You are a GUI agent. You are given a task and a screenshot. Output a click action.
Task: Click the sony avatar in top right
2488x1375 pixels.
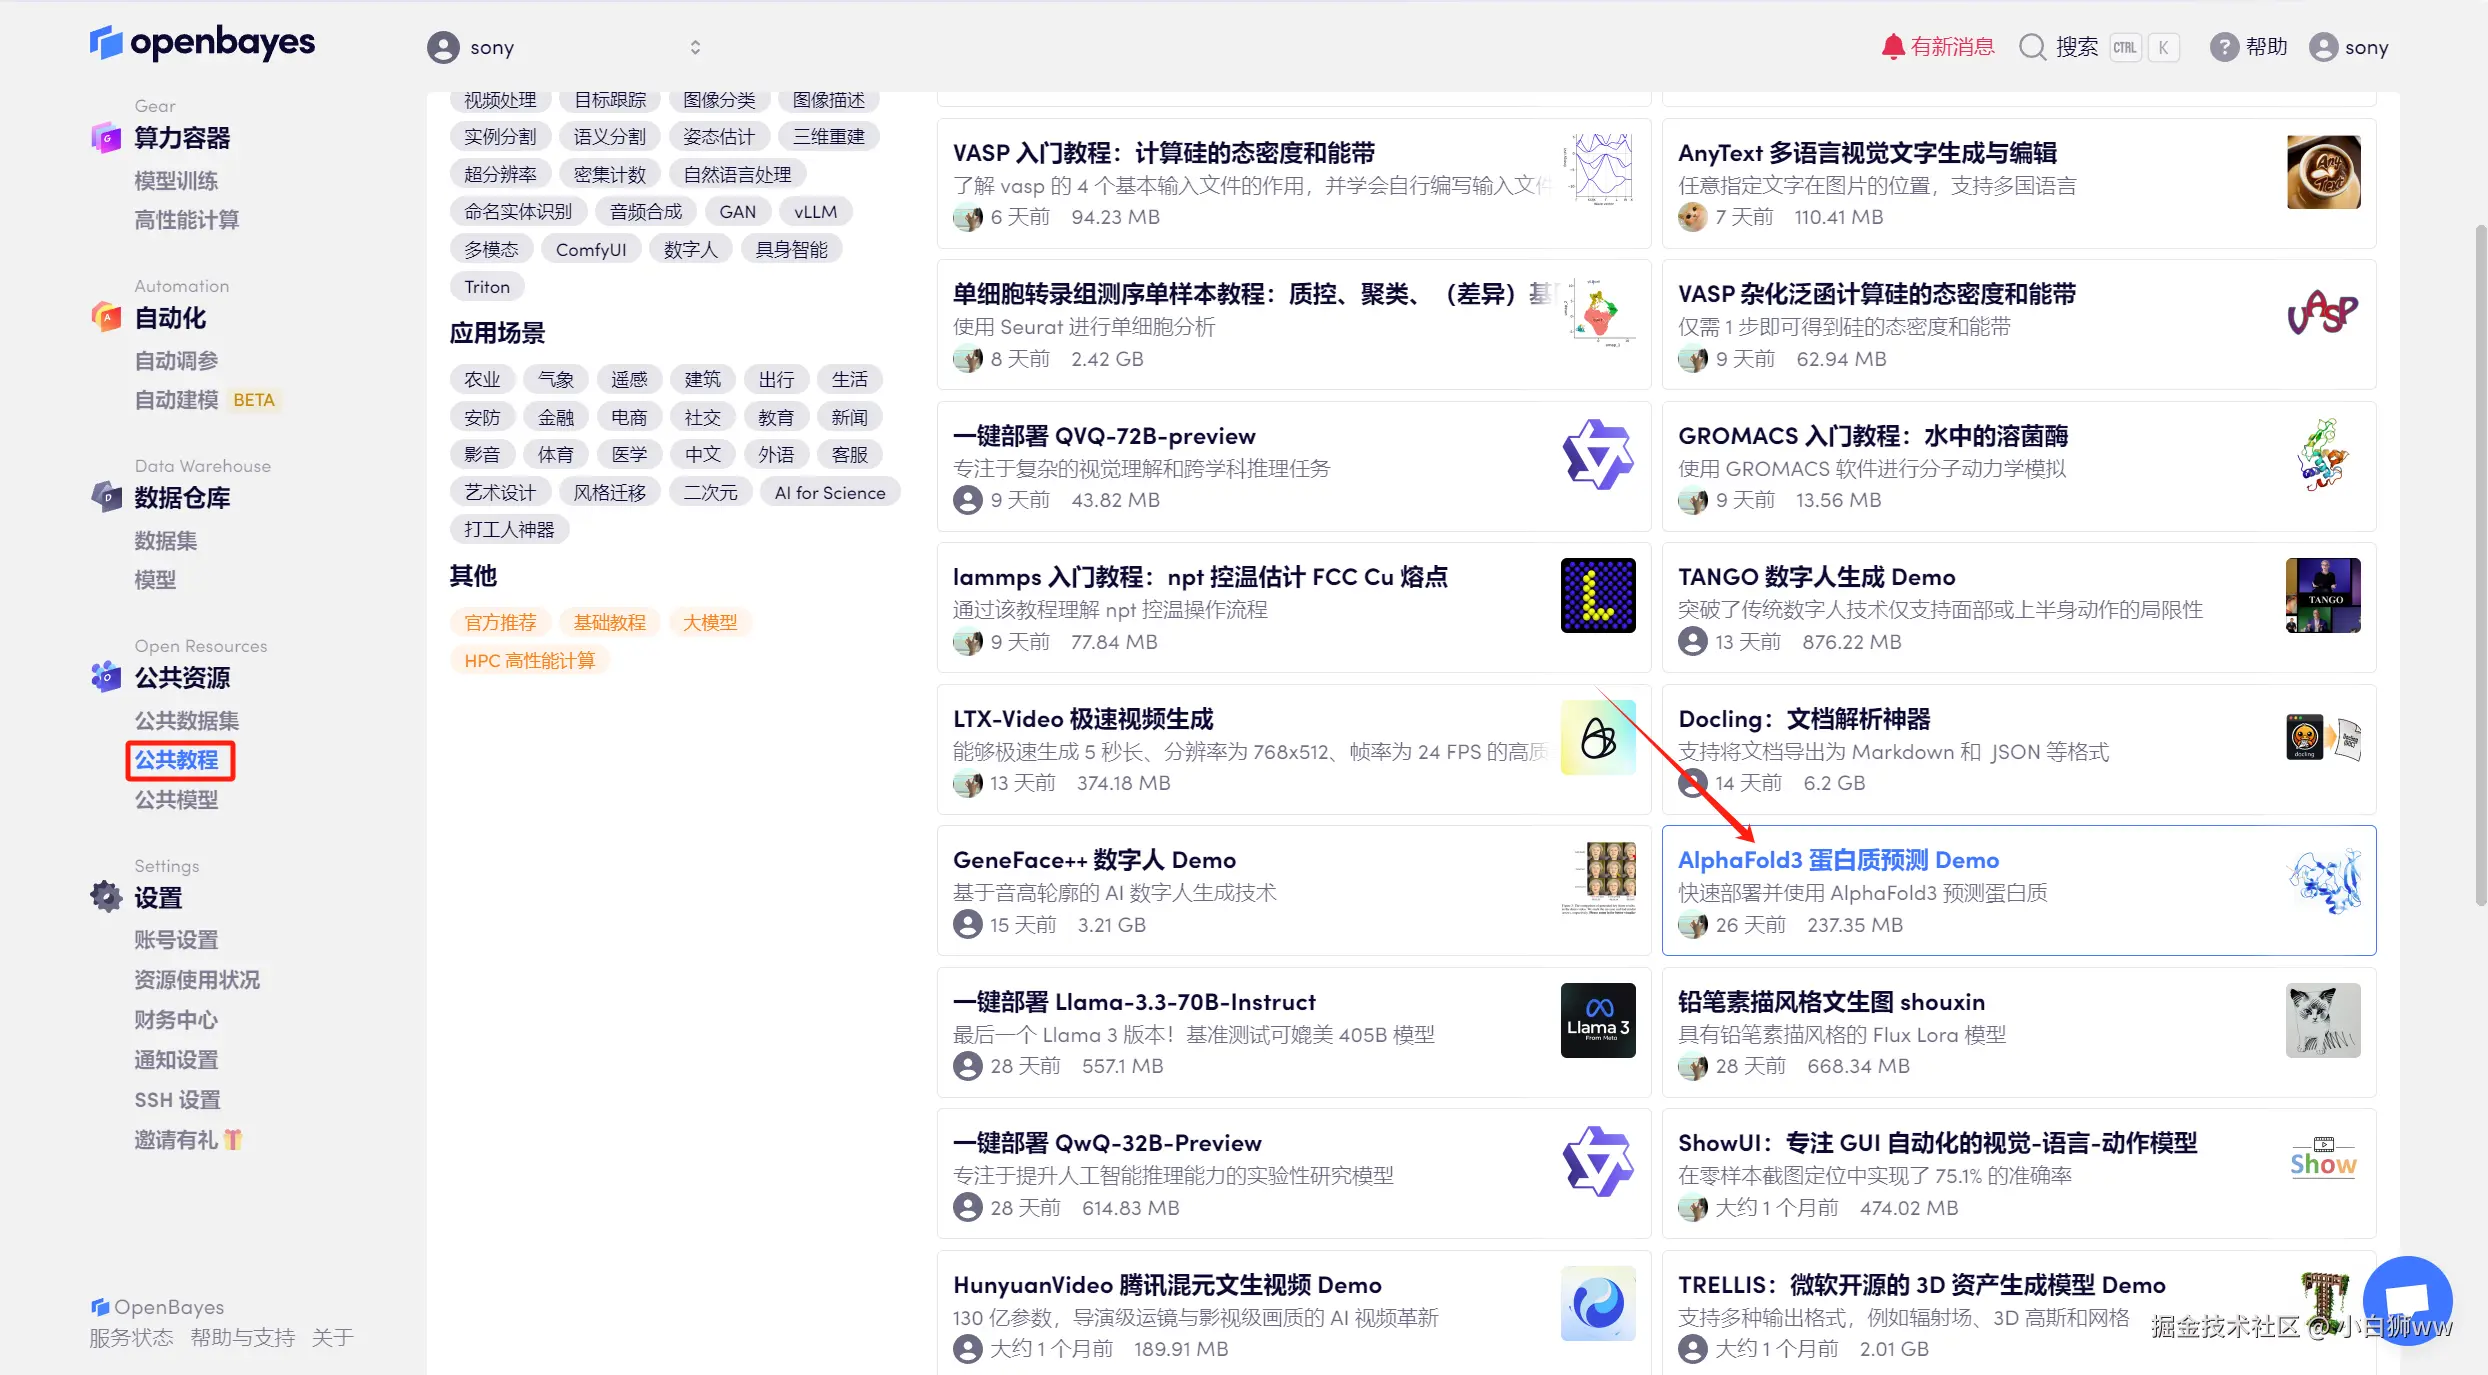tap(2323, 47)
